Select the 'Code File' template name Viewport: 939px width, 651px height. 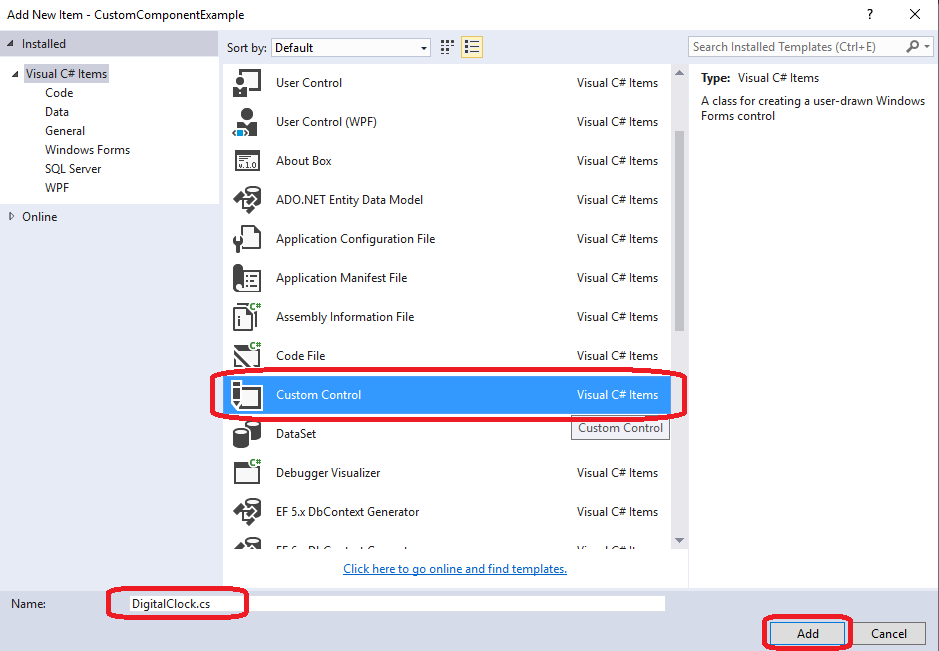[x=301, y=356]
